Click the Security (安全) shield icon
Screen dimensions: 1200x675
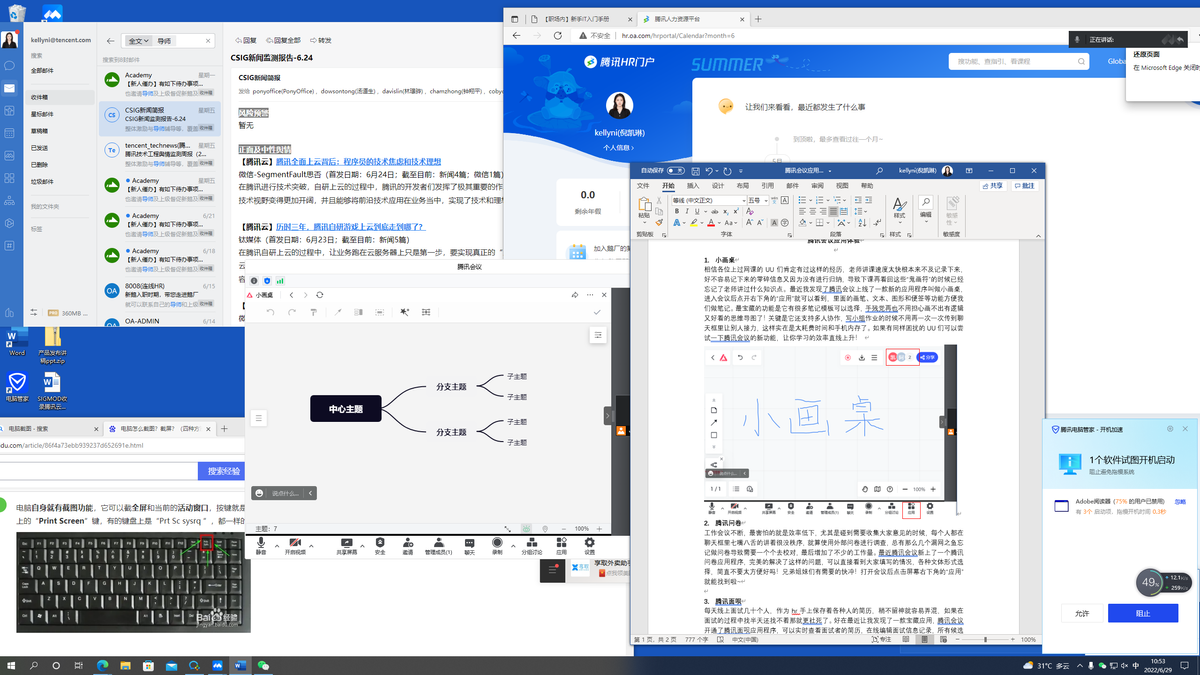coord(380,546)
